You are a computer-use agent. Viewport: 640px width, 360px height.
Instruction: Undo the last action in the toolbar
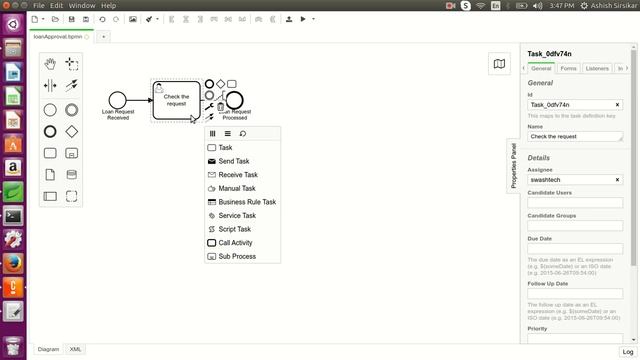[102, 19]
